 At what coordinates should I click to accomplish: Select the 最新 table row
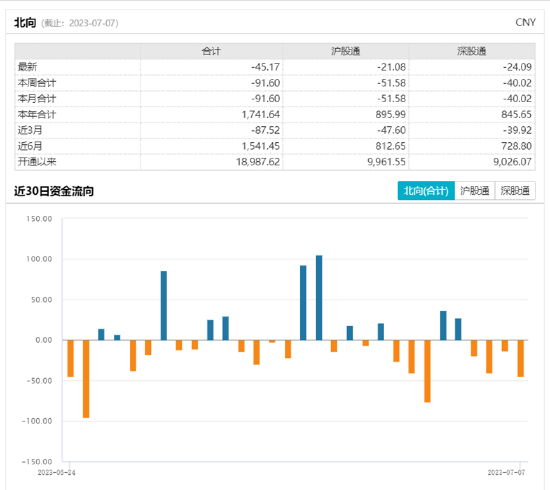tap(275, 67)
